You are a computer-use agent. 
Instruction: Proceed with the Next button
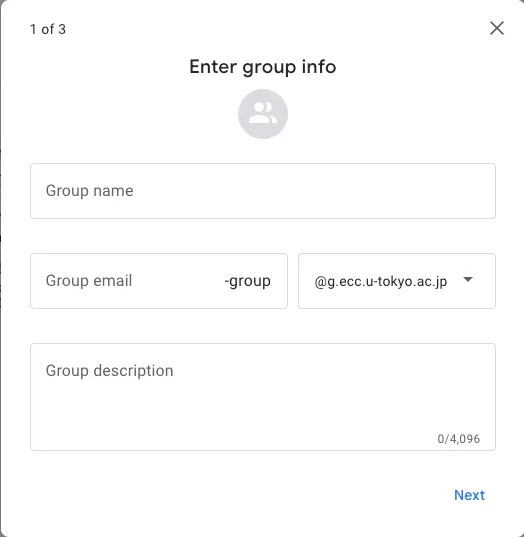coord(469,495)
